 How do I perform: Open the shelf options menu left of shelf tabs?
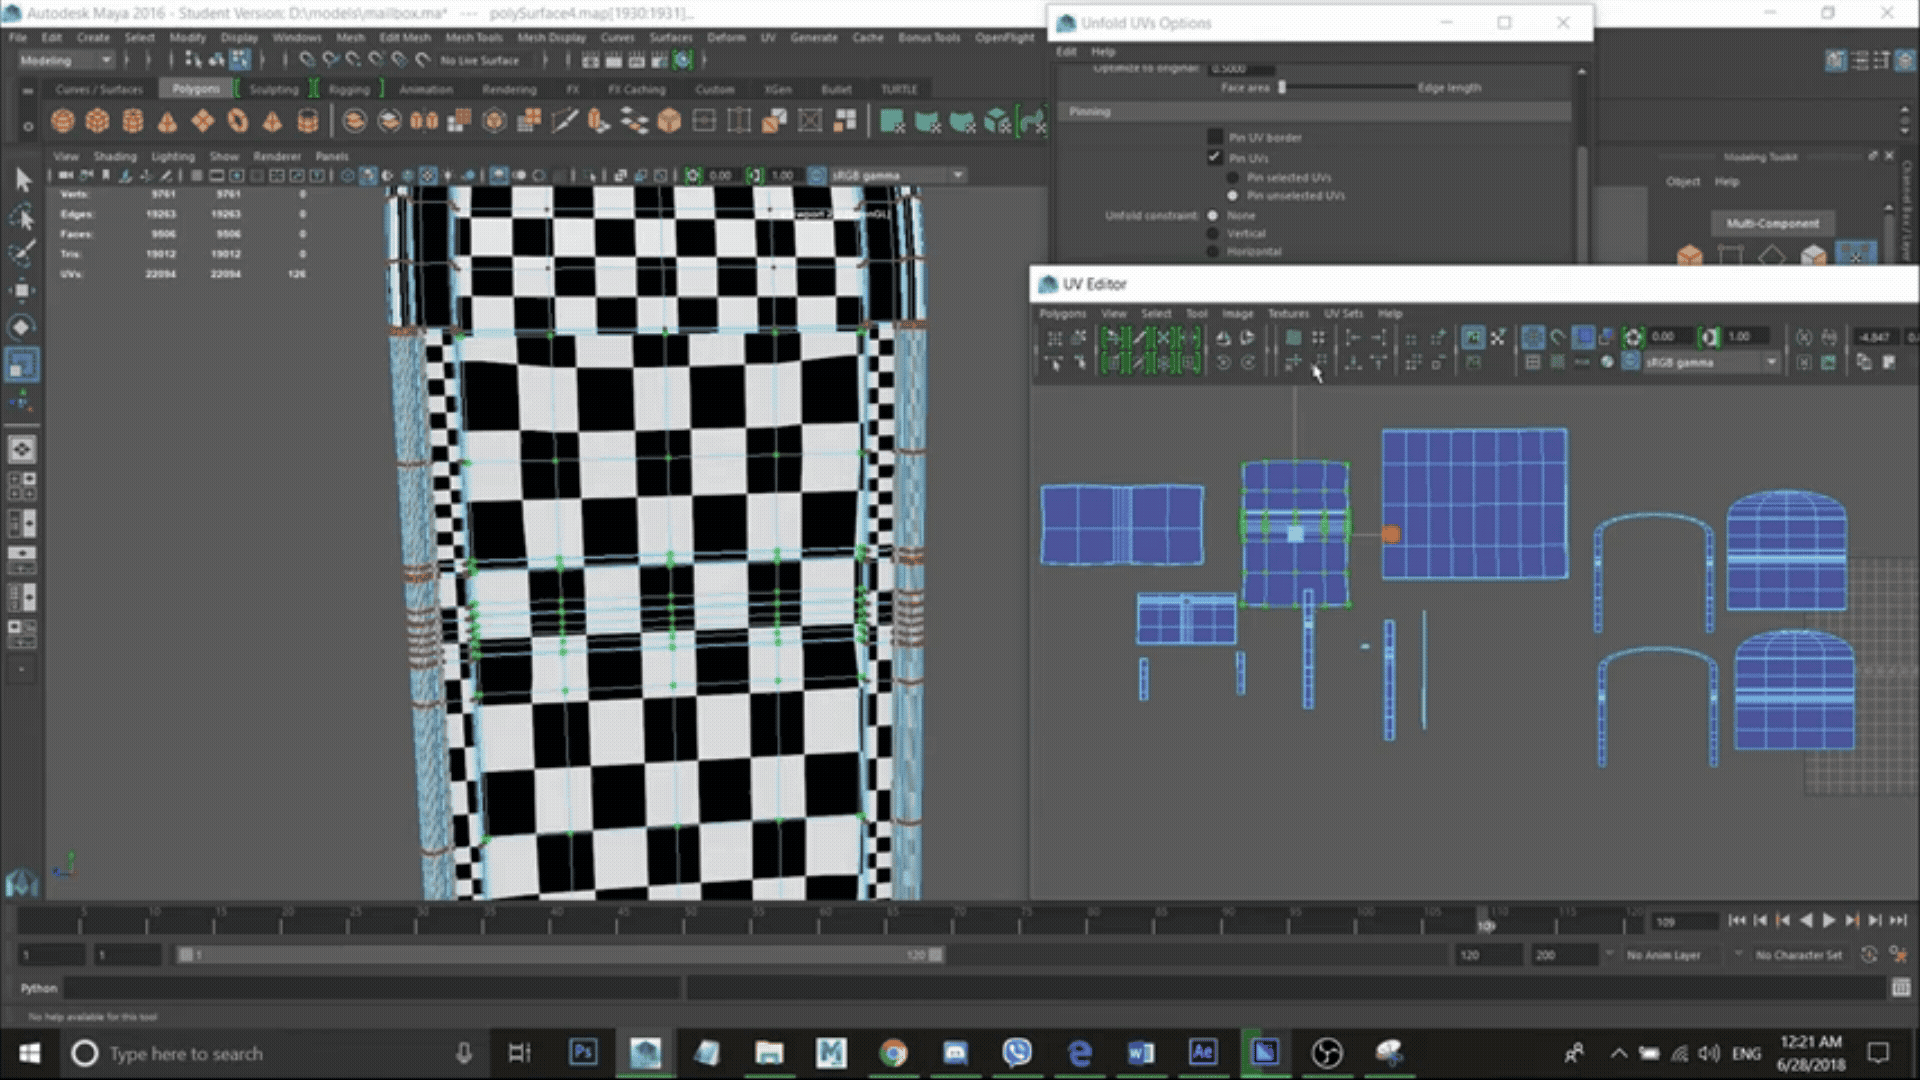27,90
